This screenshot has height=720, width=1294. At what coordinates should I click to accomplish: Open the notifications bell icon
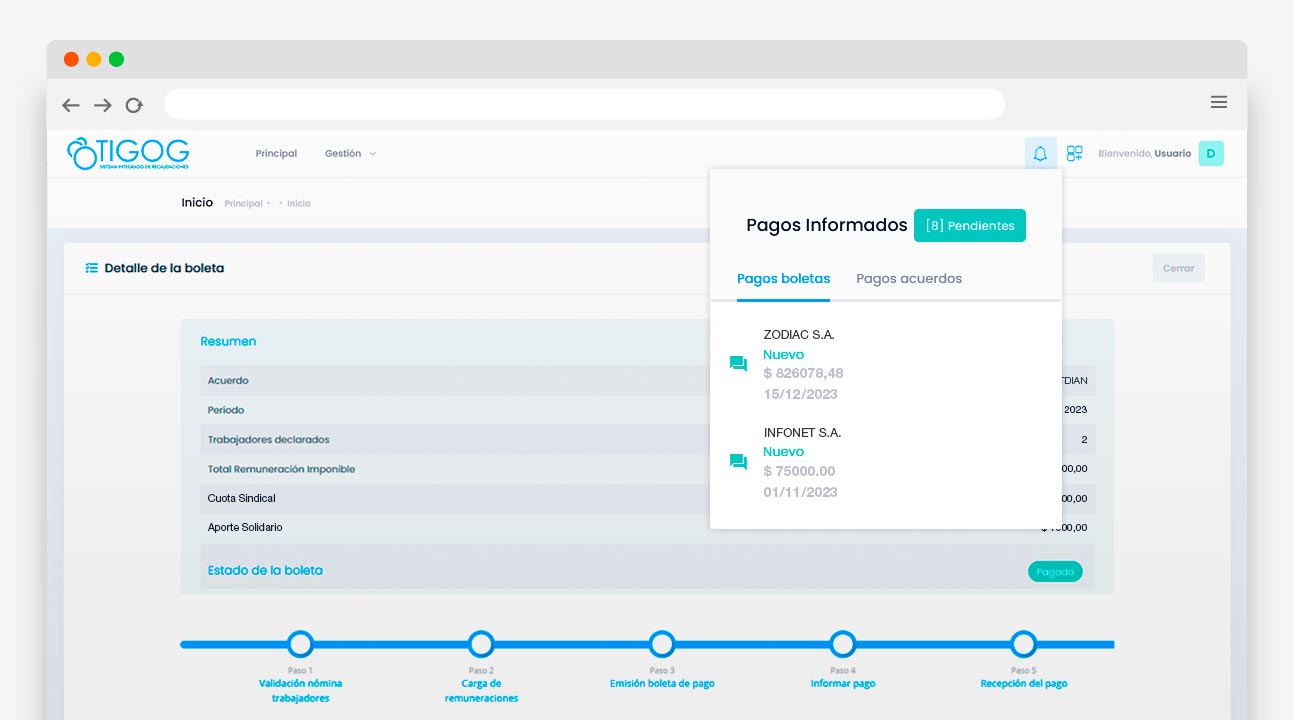[x=1040, y=154]
